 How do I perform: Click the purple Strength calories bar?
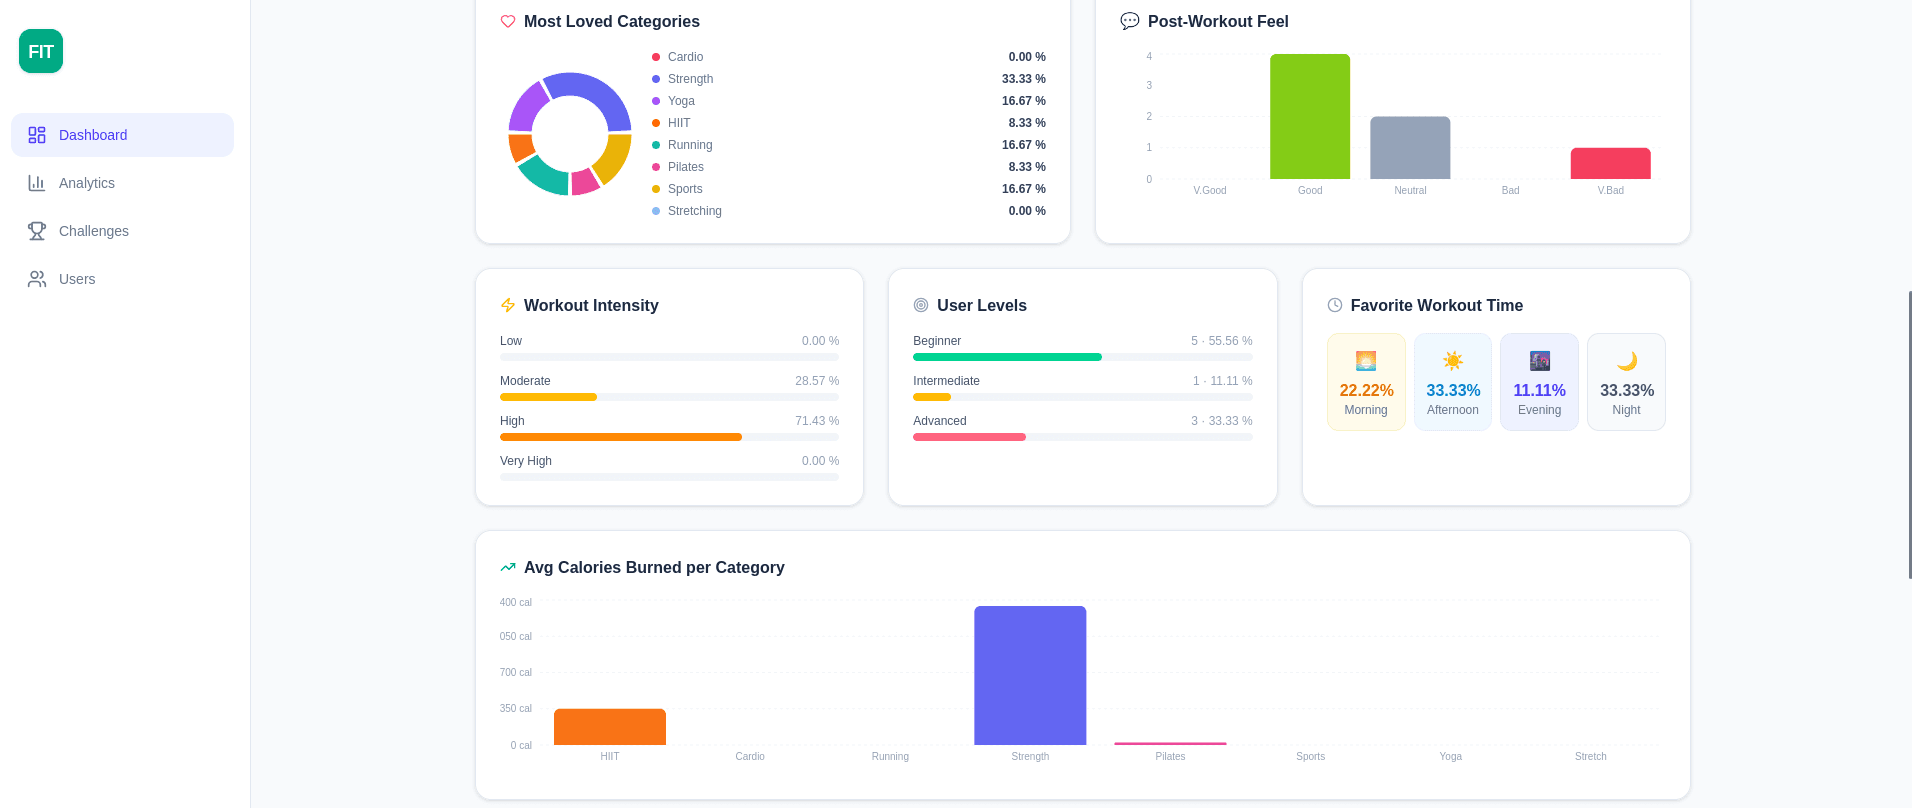click(1030, 675)
